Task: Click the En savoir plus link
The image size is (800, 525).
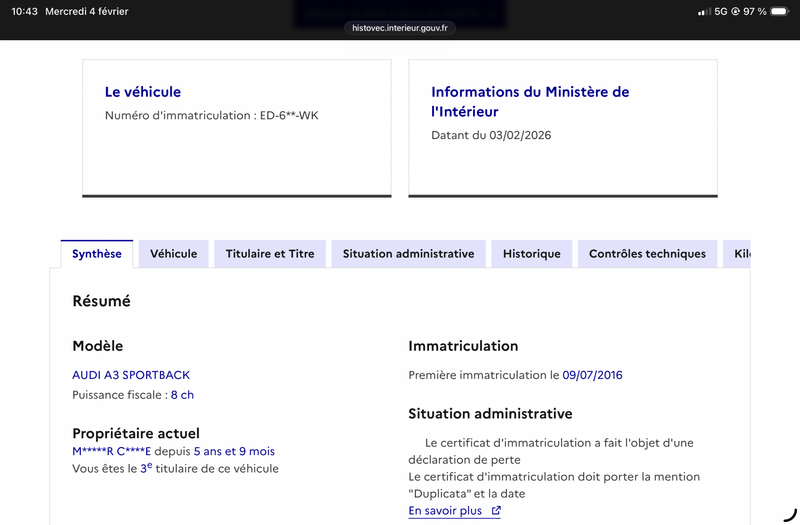Action: 445,511
